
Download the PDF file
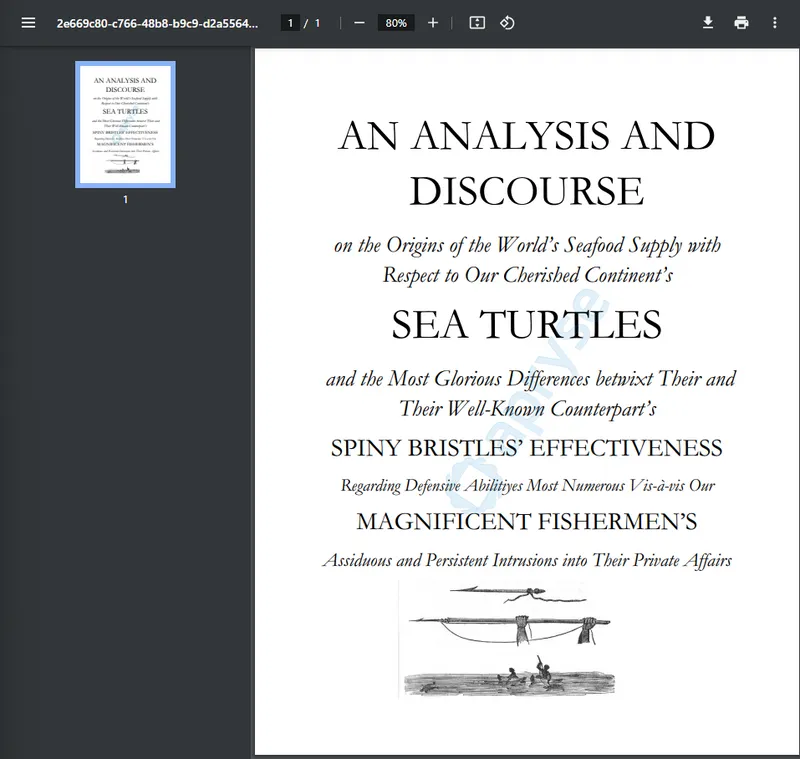click(x=708, y=23)
